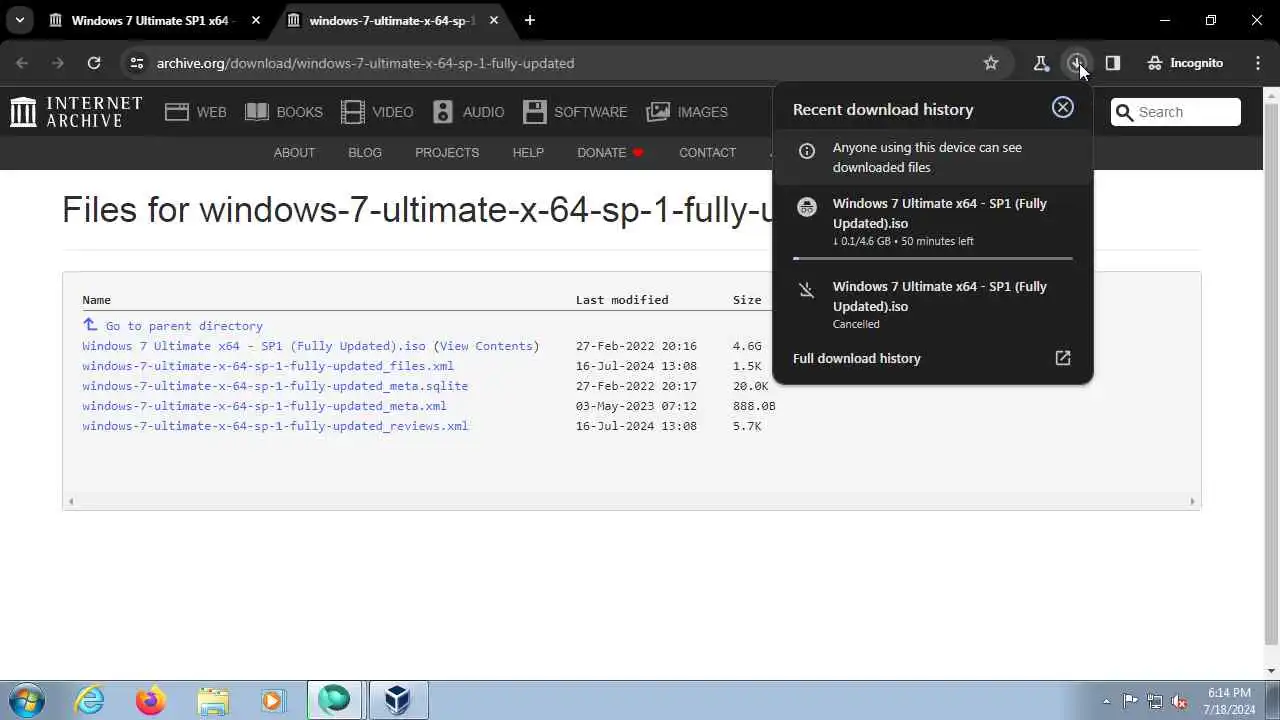Screen dimensions: 1280x720
Task: Open the fully-updated_reviews.xml link
Action: [x=275, y=426]
